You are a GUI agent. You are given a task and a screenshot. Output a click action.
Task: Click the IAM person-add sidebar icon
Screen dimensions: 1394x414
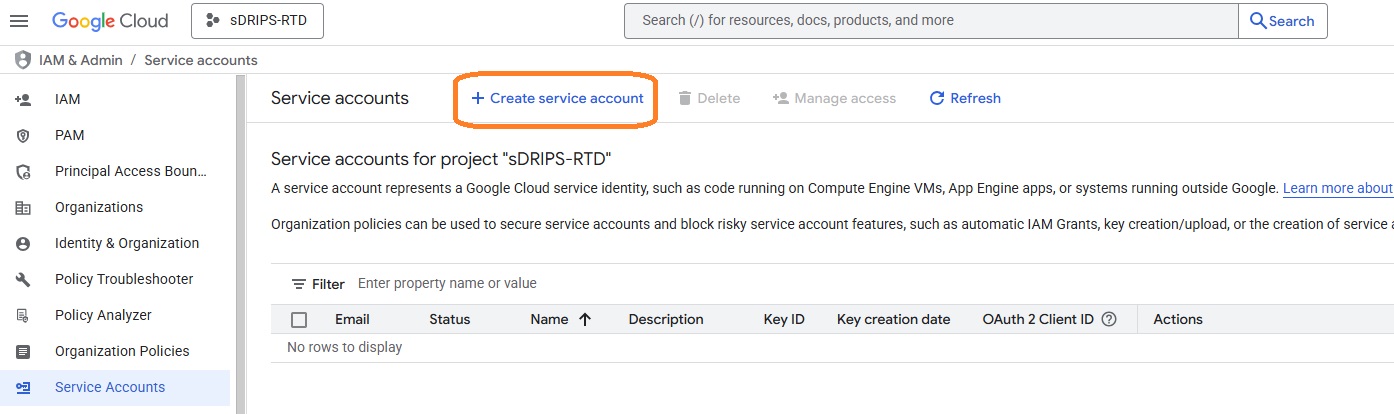pyautogui.click(x=23, y=99)
